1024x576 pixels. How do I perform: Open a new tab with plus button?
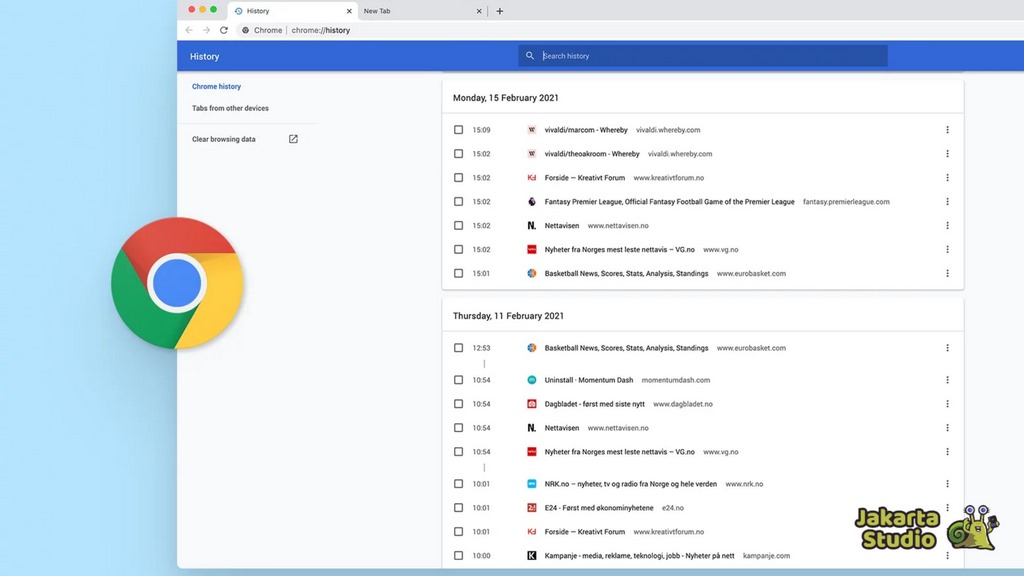tap(500, 11)
